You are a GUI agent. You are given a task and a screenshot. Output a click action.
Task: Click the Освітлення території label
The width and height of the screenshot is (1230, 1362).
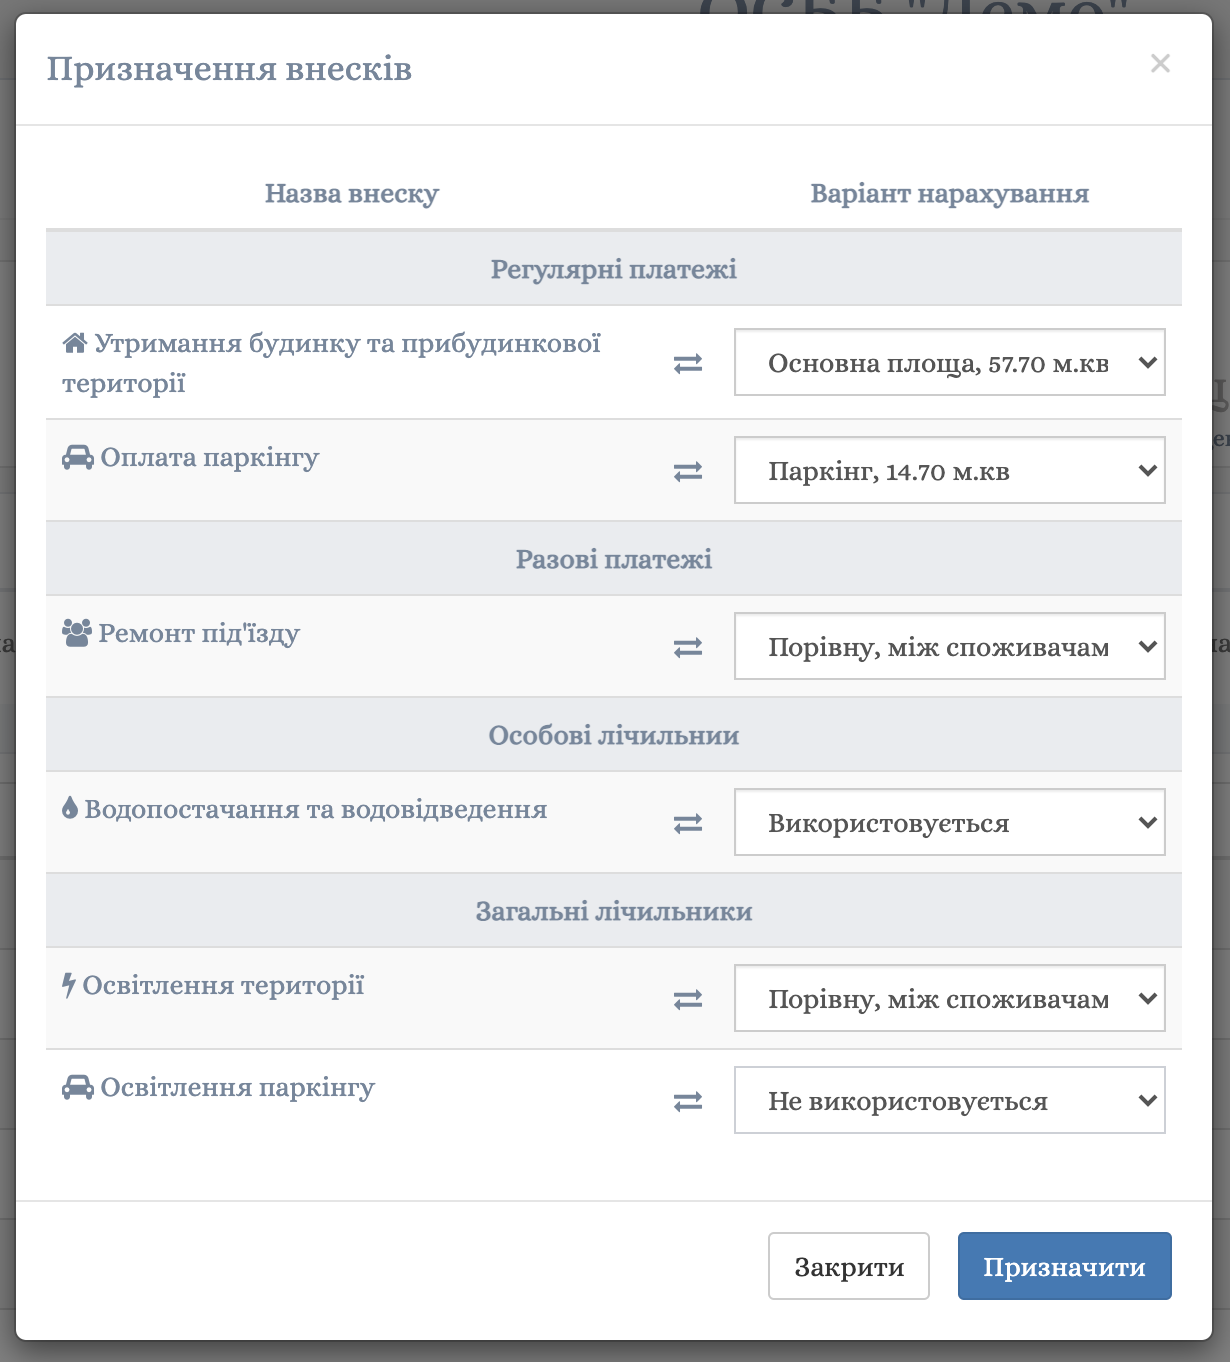point(223,986)
